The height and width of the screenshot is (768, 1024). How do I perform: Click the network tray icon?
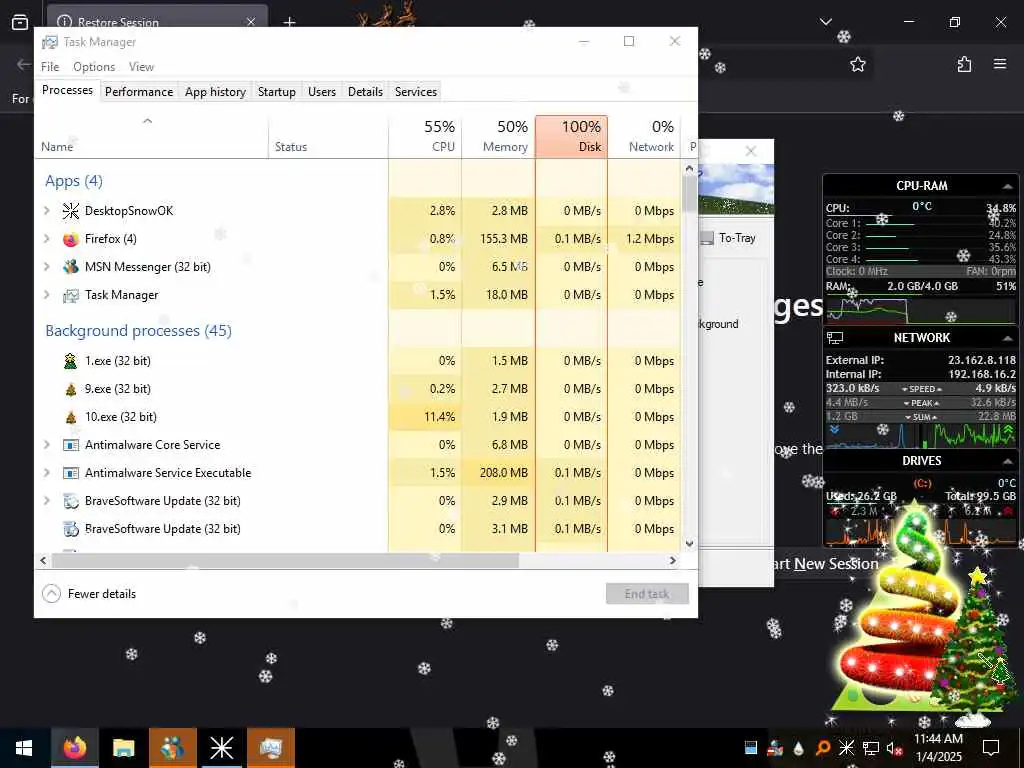[x=871, y=748]
